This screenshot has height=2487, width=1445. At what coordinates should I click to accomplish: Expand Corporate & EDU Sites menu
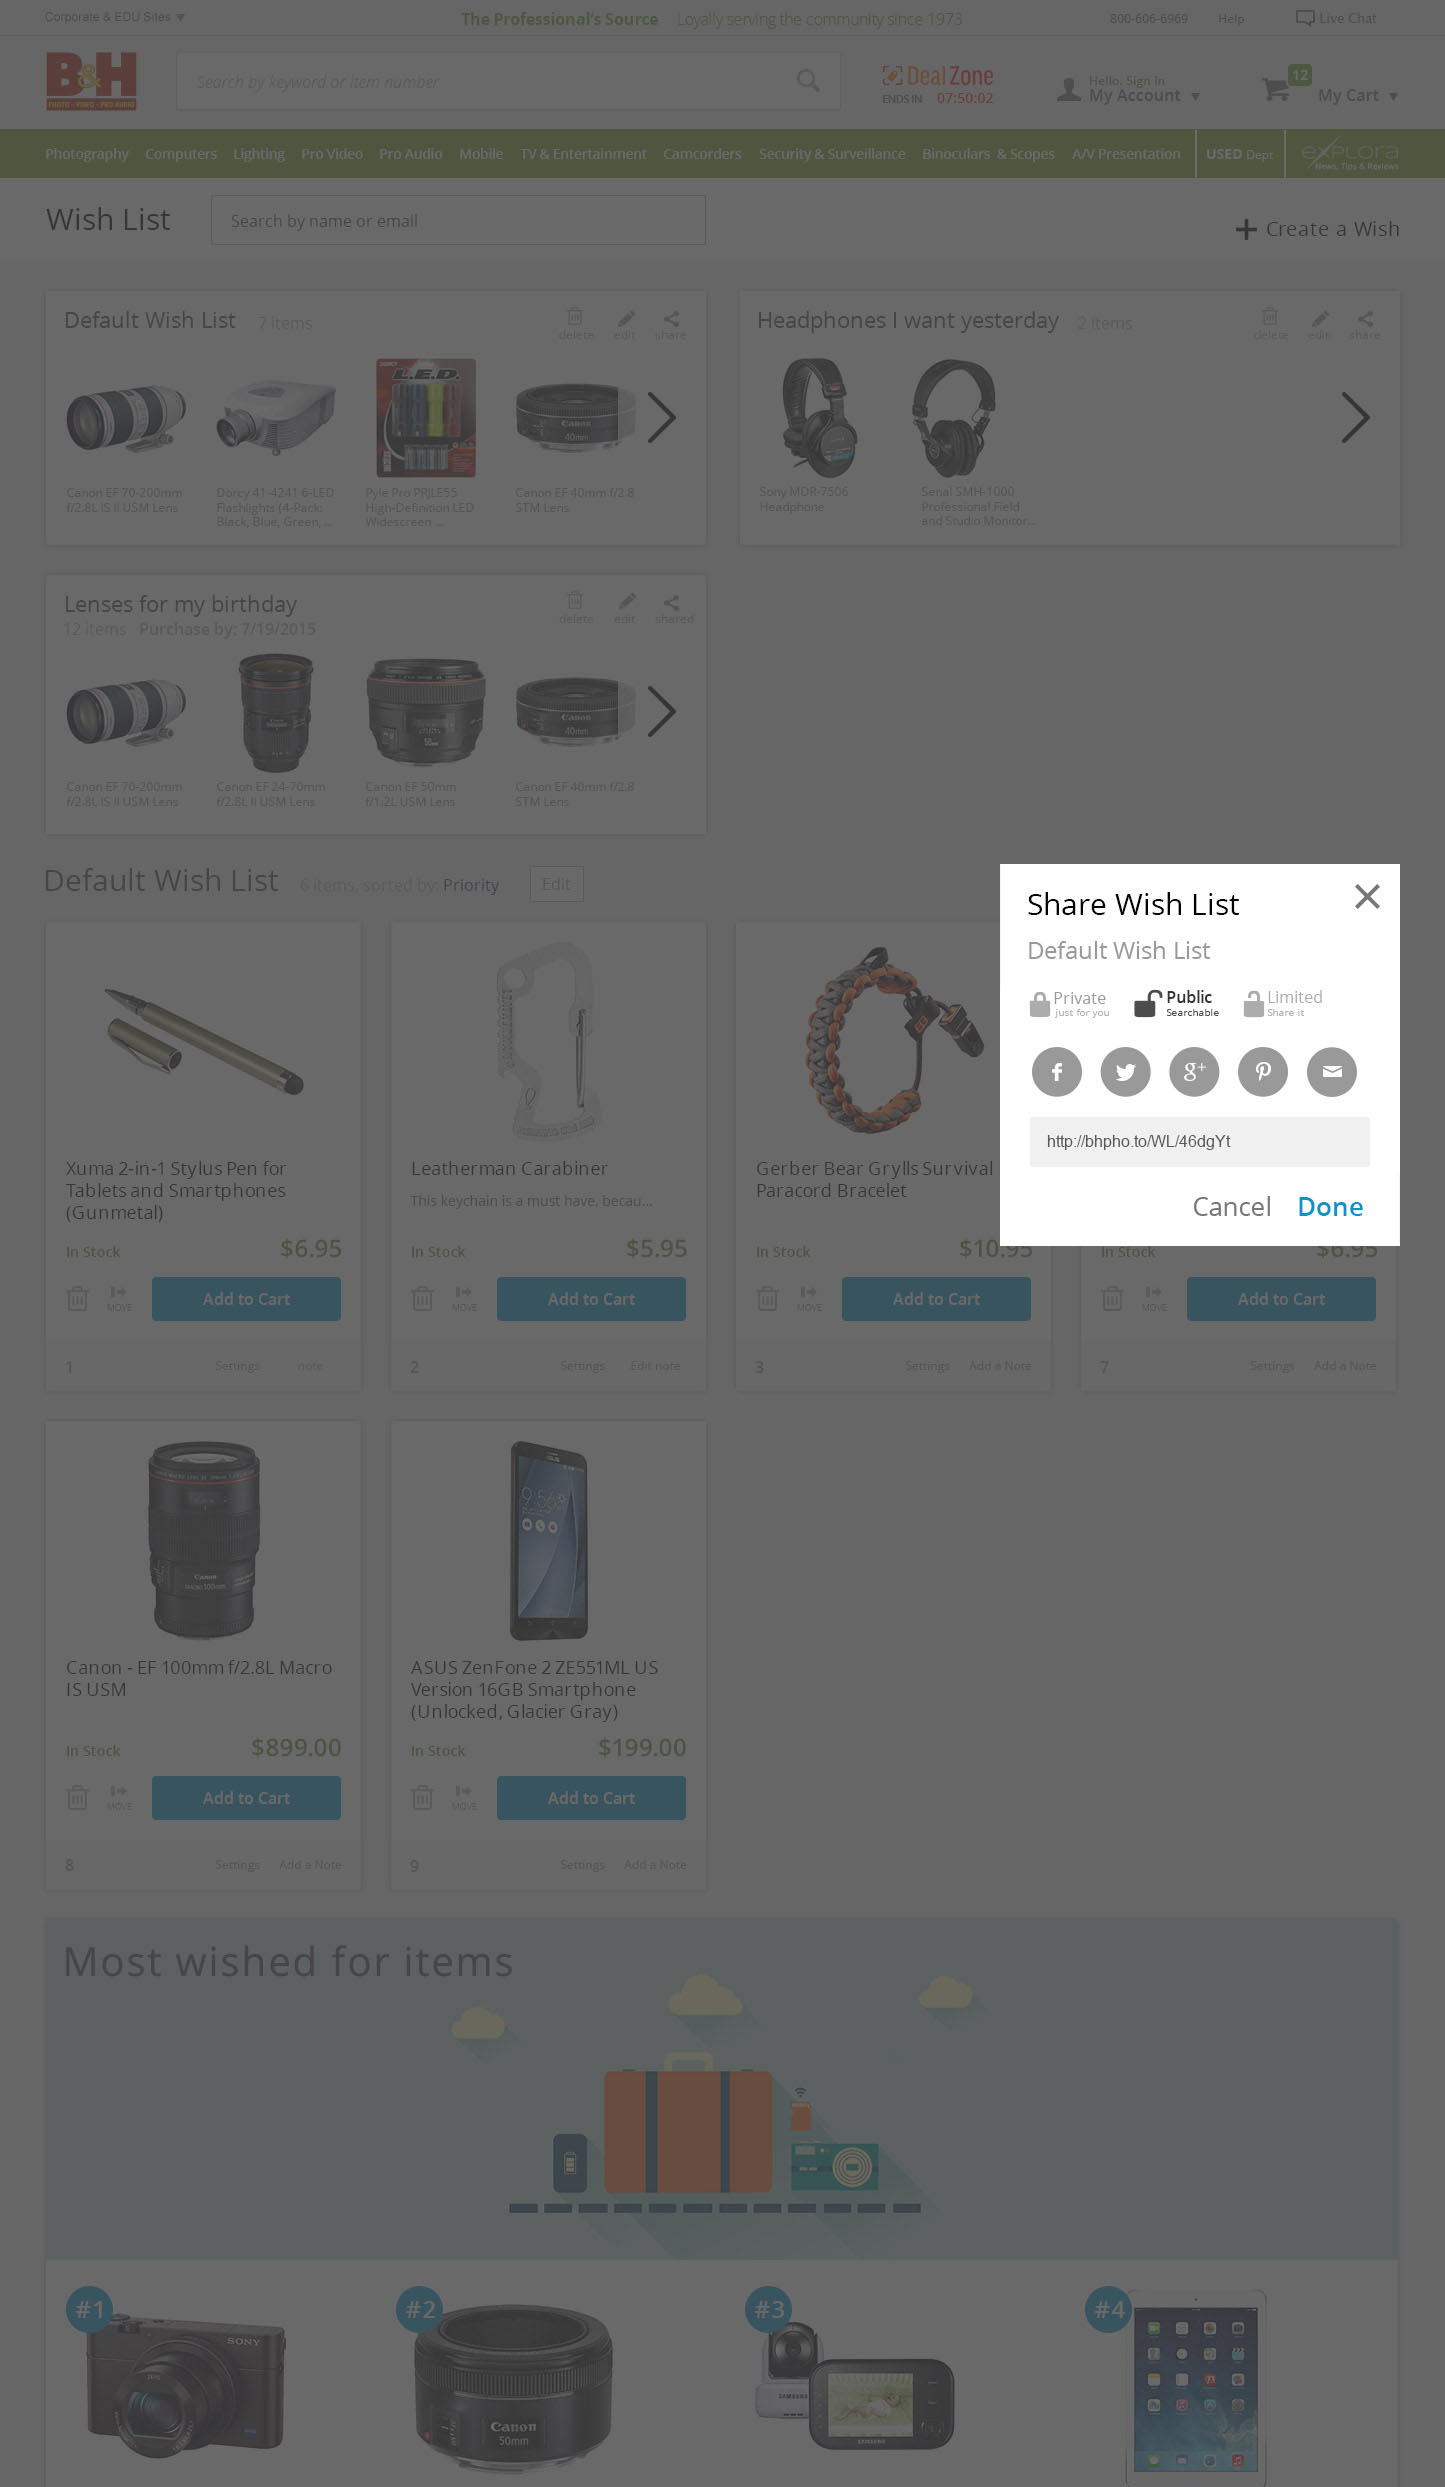115,17
